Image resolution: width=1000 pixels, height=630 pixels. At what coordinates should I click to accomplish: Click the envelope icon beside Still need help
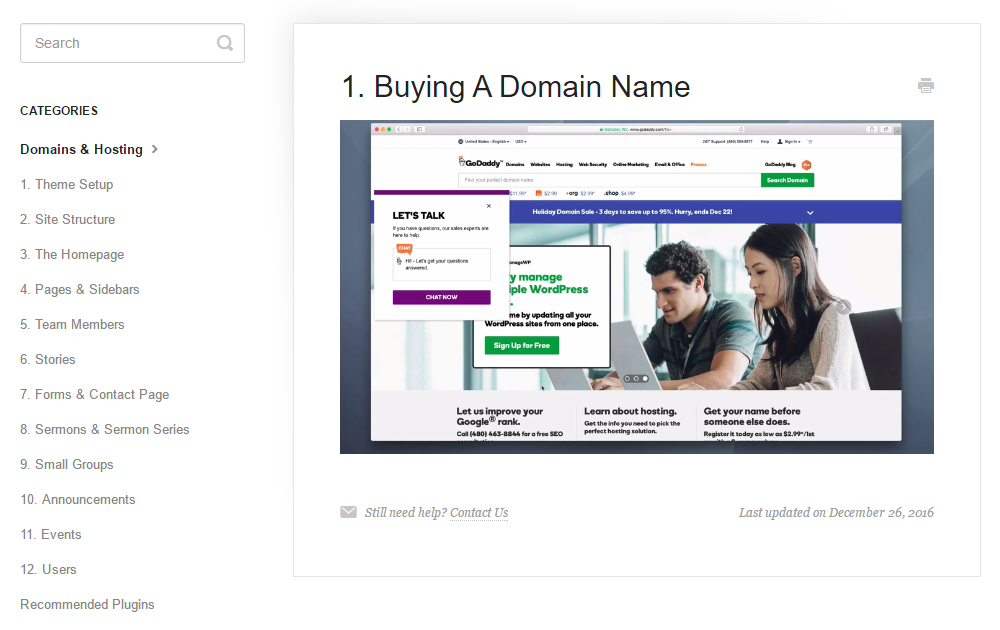pos(348,512)
